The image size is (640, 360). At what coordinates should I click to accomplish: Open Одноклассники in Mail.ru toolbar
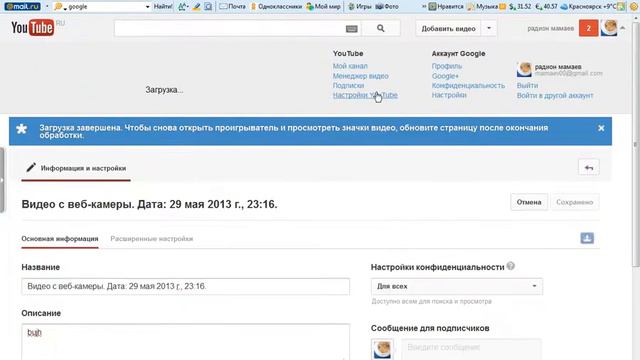[x=276, y=7]
